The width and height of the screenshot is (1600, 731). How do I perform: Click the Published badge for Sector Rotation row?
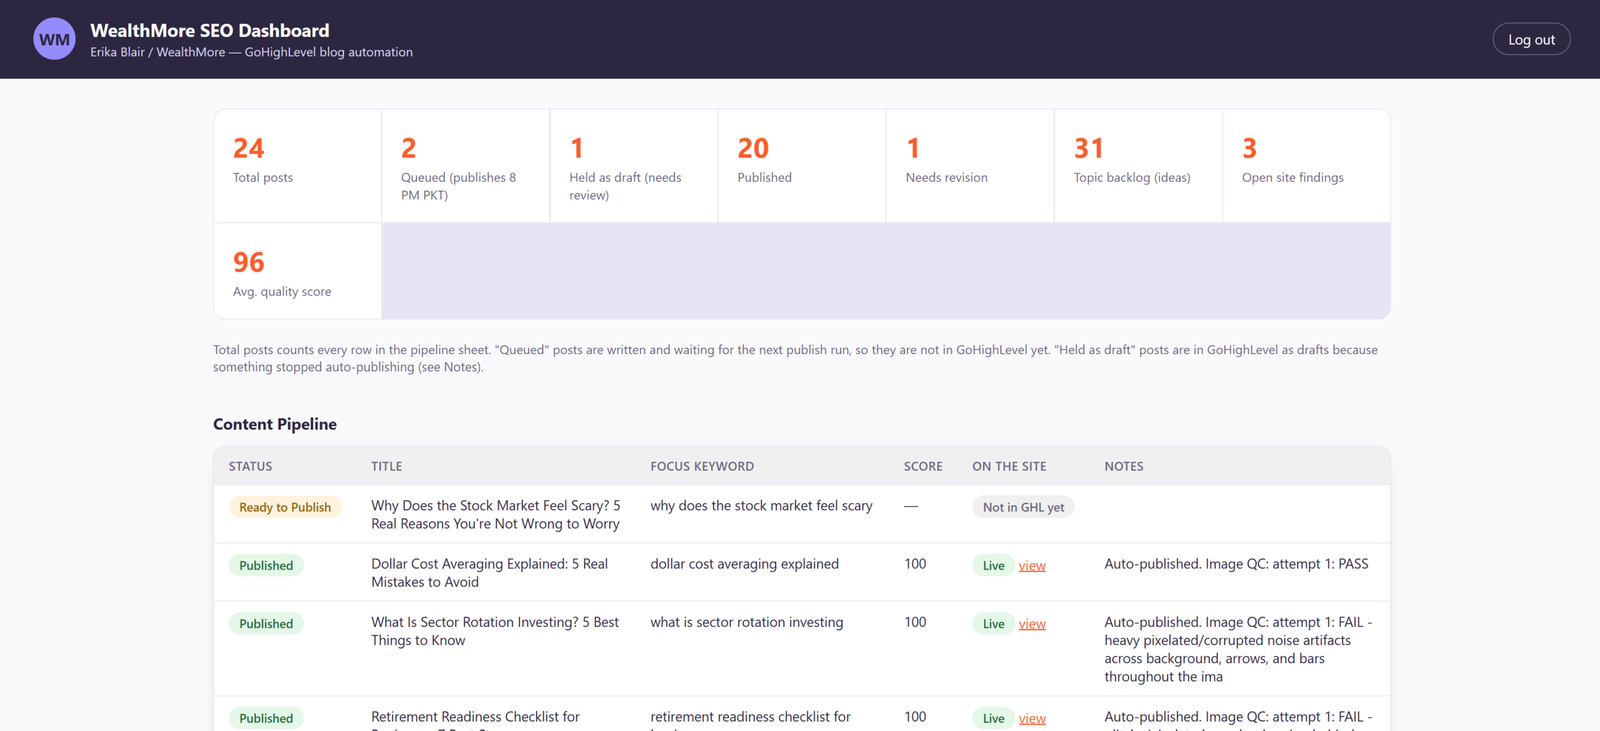[266, 623]
